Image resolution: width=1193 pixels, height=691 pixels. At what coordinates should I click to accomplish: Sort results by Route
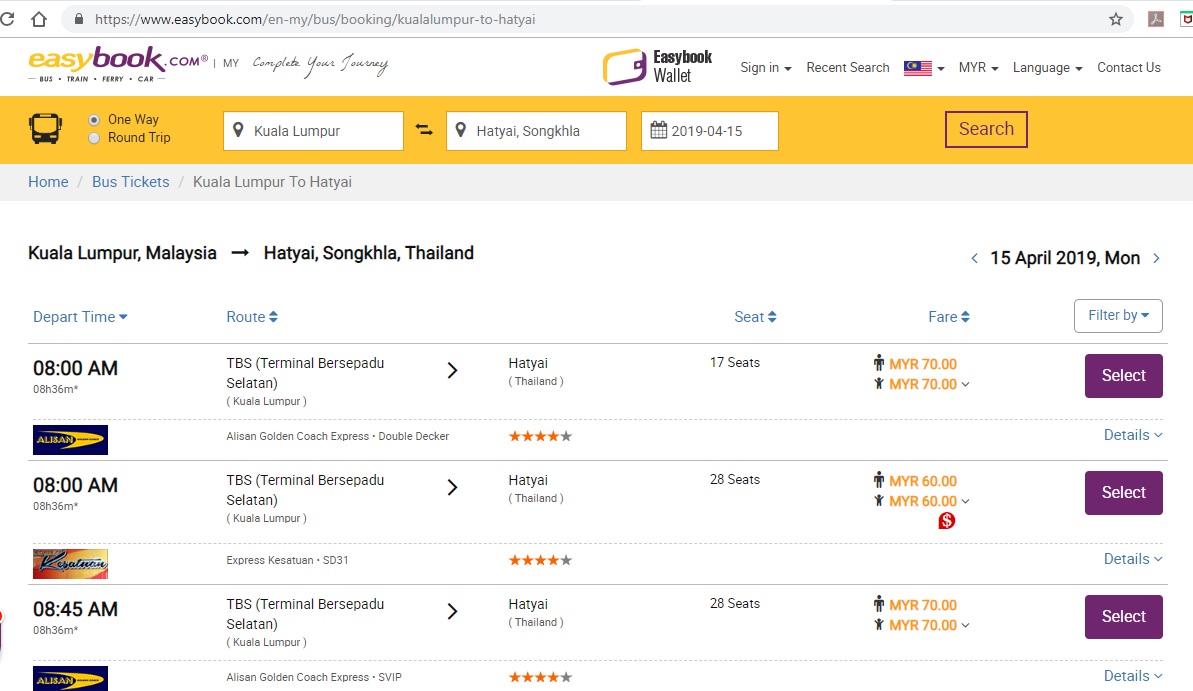point(252,317)
